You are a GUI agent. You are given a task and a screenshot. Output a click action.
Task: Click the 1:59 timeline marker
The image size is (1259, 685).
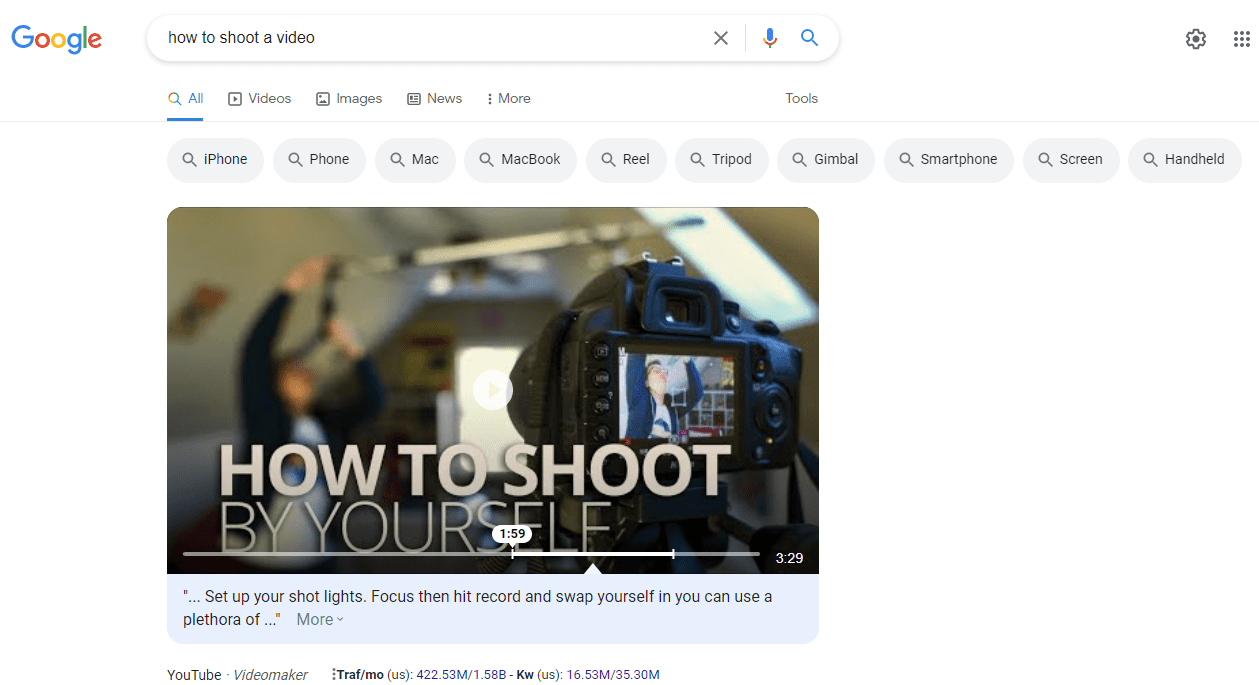[513, 535]
